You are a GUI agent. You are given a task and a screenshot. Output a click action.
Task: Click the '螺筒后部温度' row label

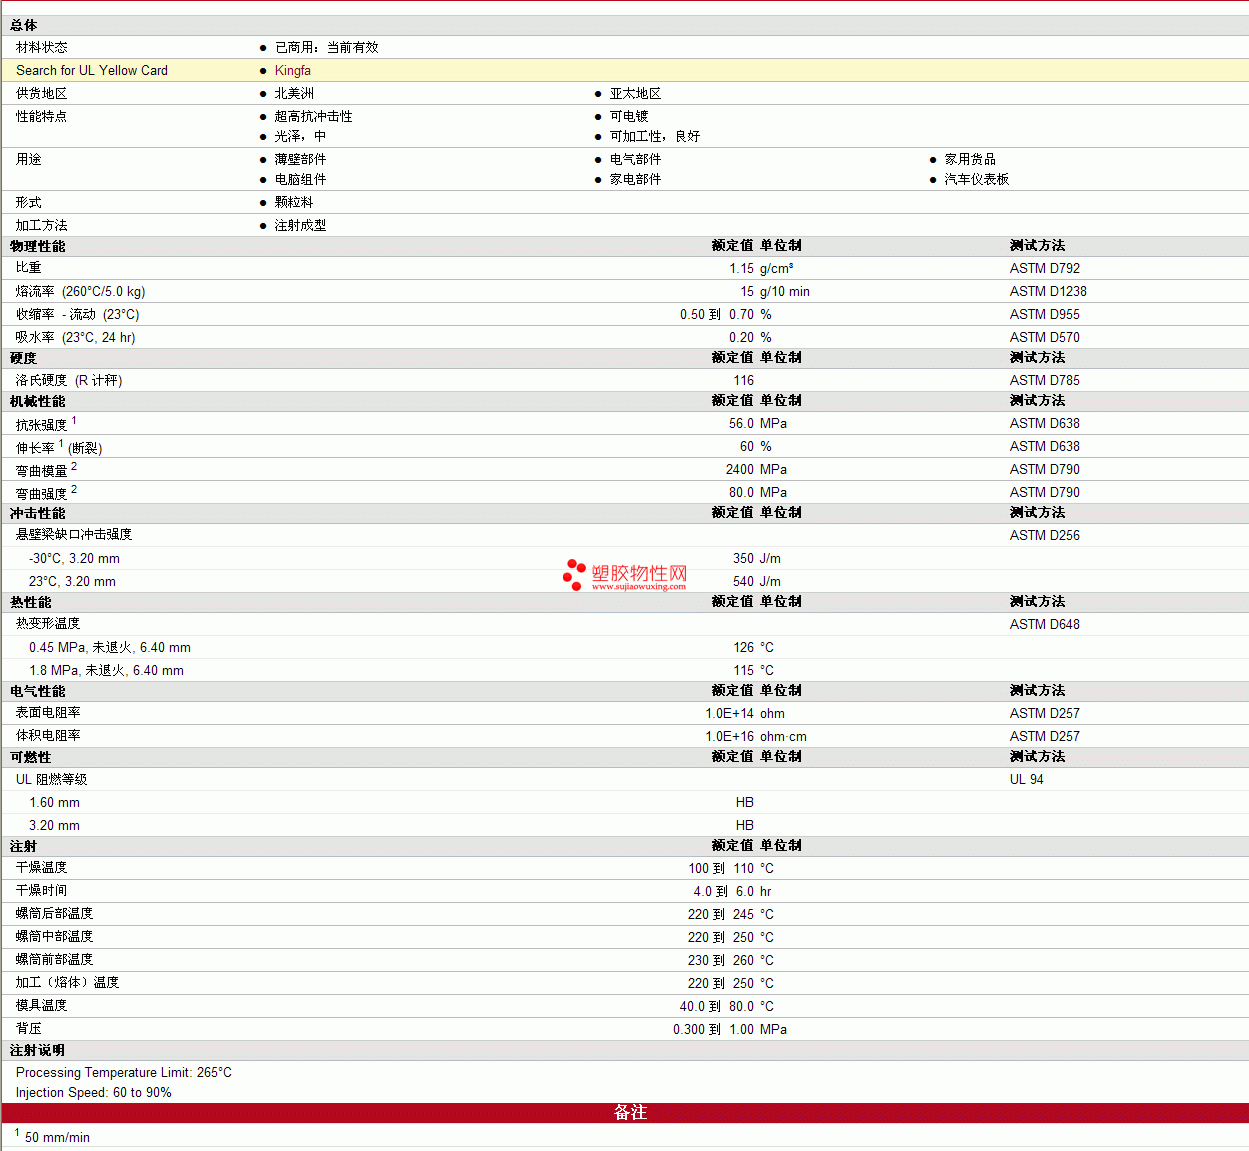pyautogui.click(x=54, y=914)
